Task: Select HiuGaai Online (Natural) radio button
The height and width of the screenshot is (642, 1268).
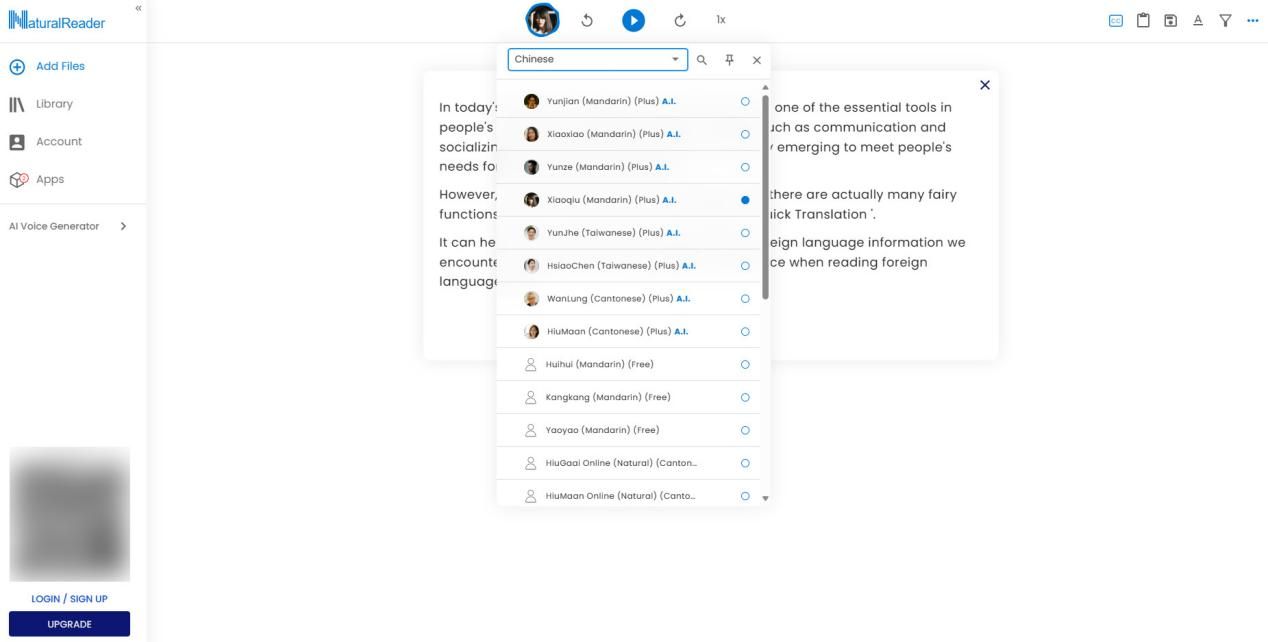Action: [745, 463]
